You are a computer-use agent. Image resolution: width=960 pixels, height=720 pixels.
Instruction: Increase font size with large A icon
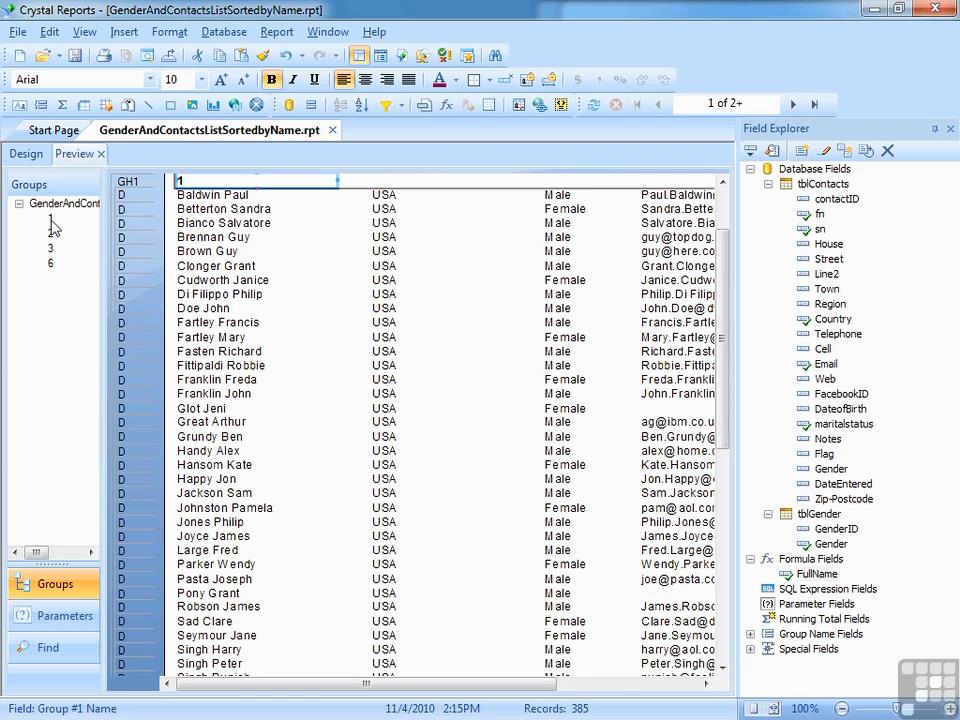click(221, 80)
